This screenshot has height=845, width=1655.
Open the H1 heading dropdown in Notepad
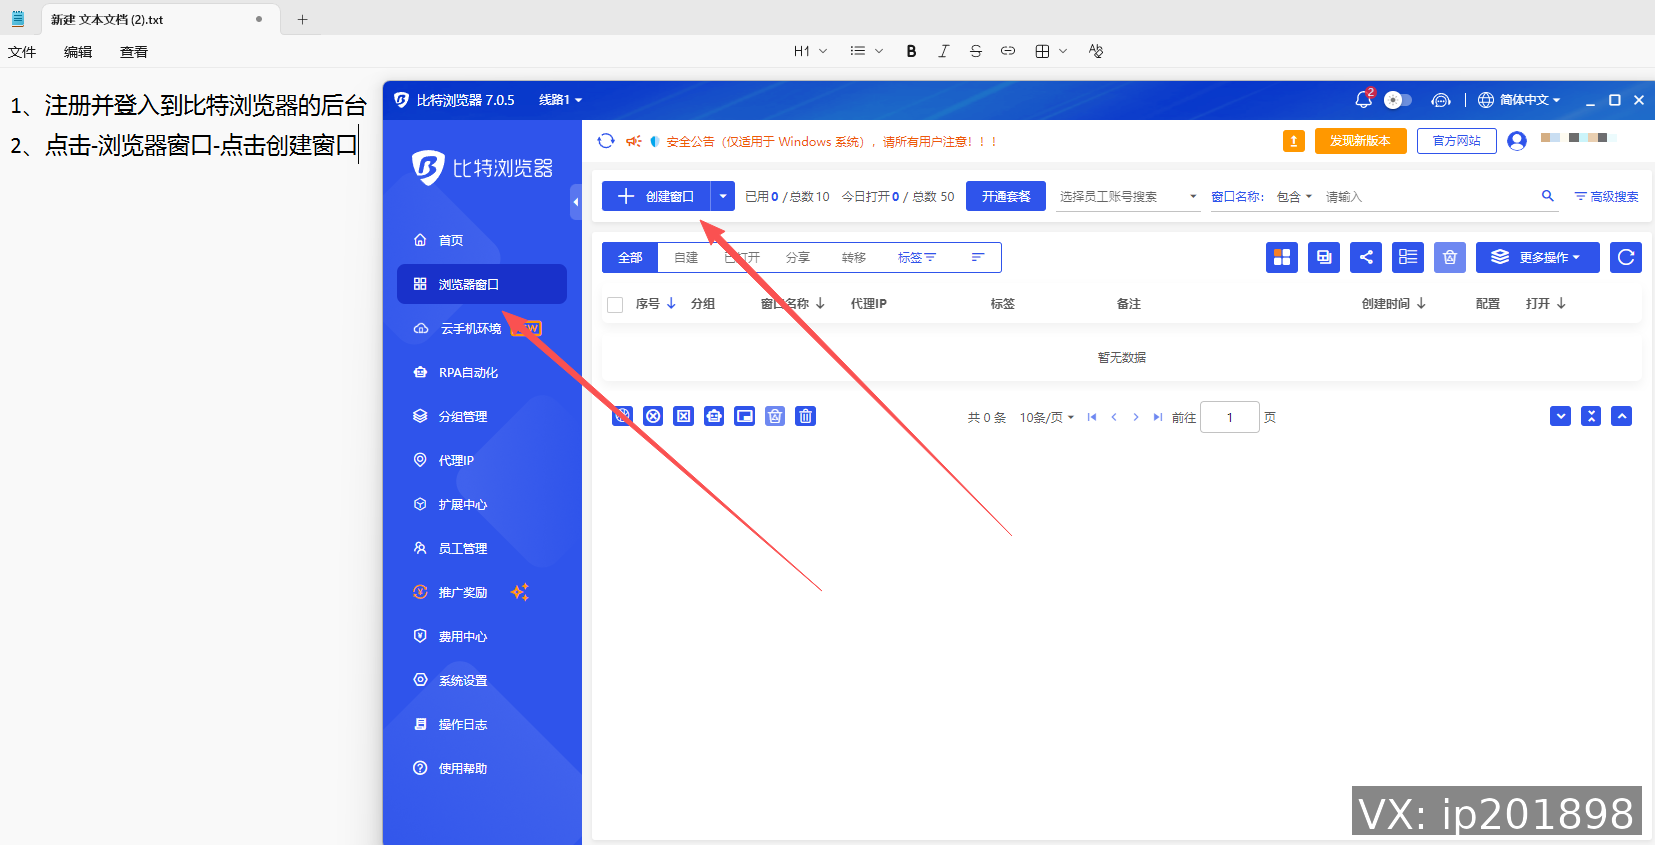(810, 51)
